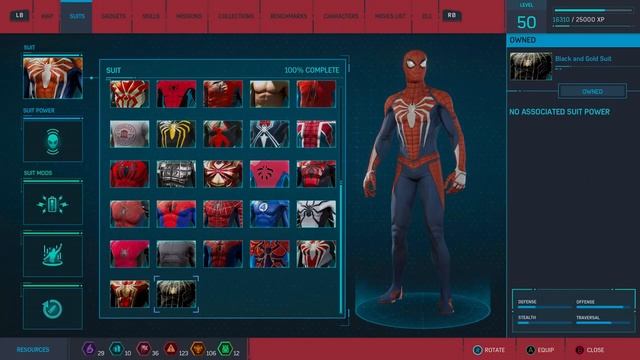640x360 pixels.
Task: Click the Stealth stat bar
Action: [544, 323]
